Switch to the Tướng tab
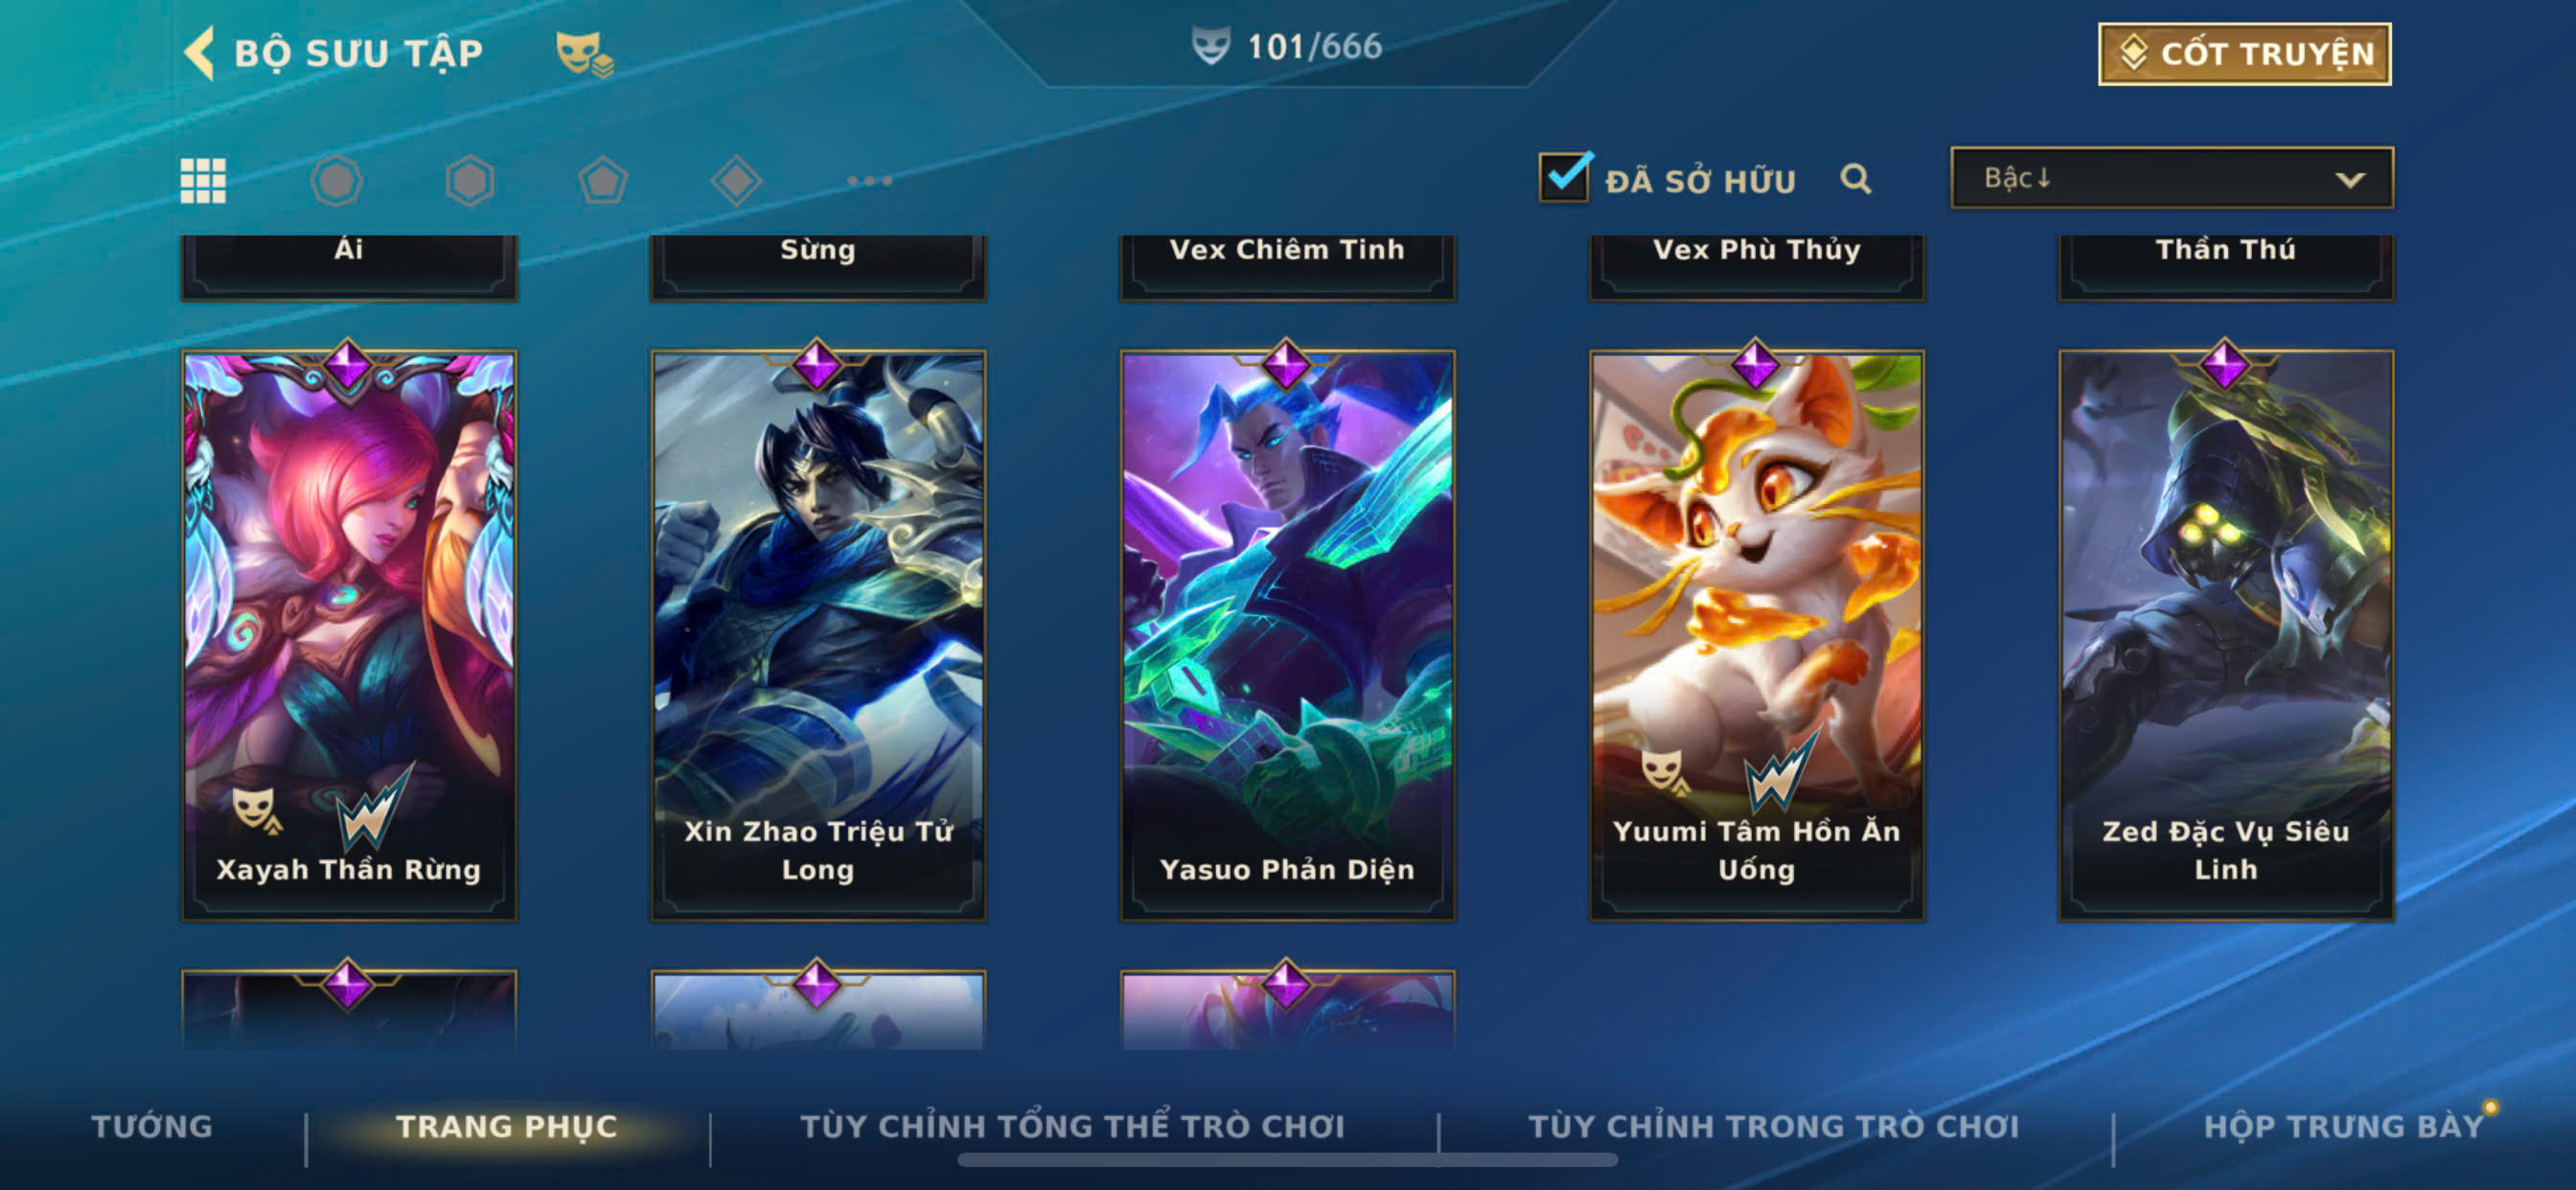This screenshot has height=1190, width=2576. [x=152, y=1126]
